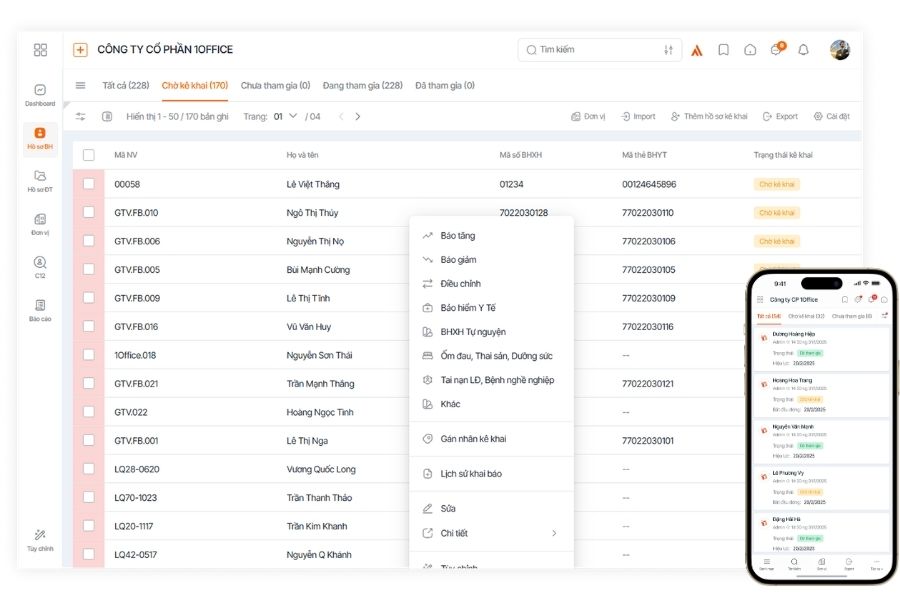Click the hamburger menu beside tabs
This screenshot has width=900, height=600.
pyautogui.click(x=80, y=86)
